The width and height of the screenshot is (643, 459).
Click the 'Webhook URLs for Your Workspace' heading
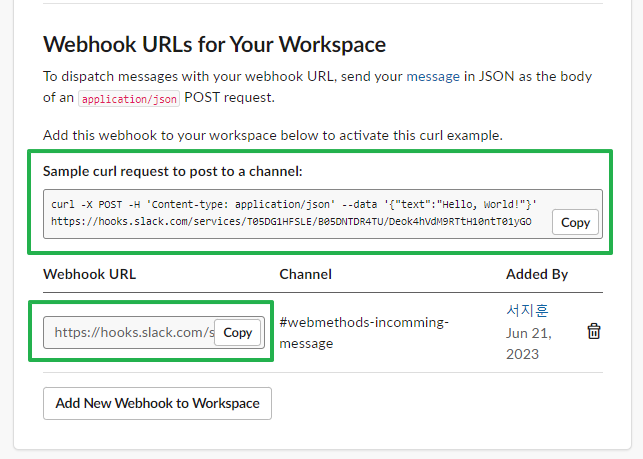[214, 44]
